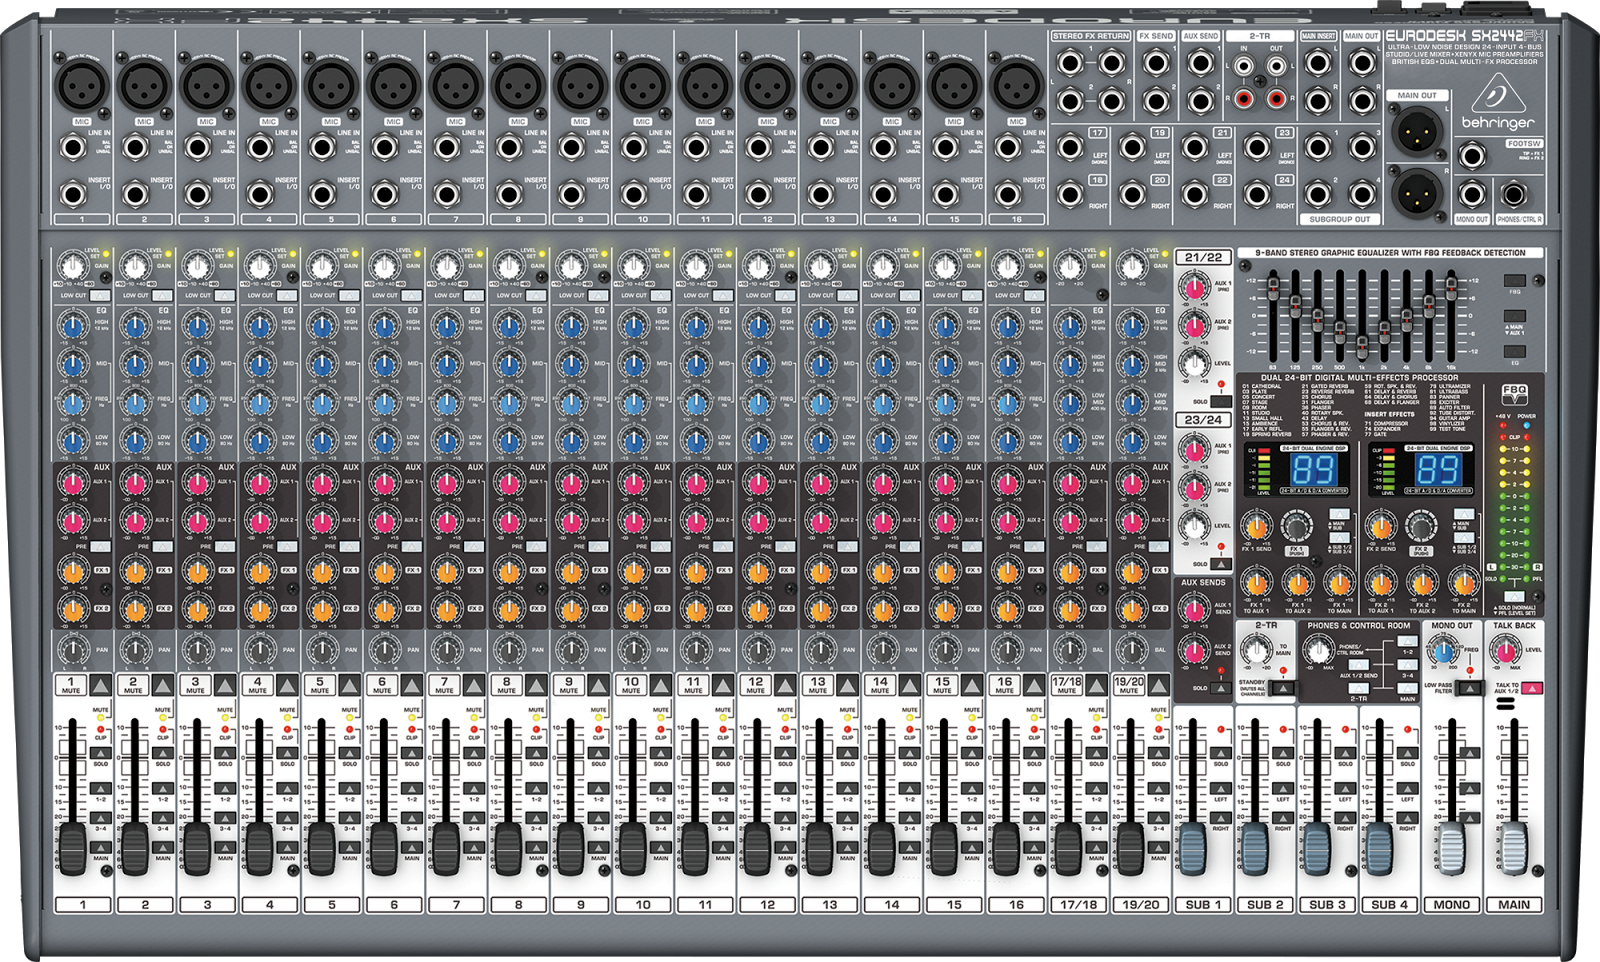Image resolution: width=1600 pixels, height=962 pixels.
Task: Click the Phones/Ctrl R headphone jack
Action: [1514, 194]
